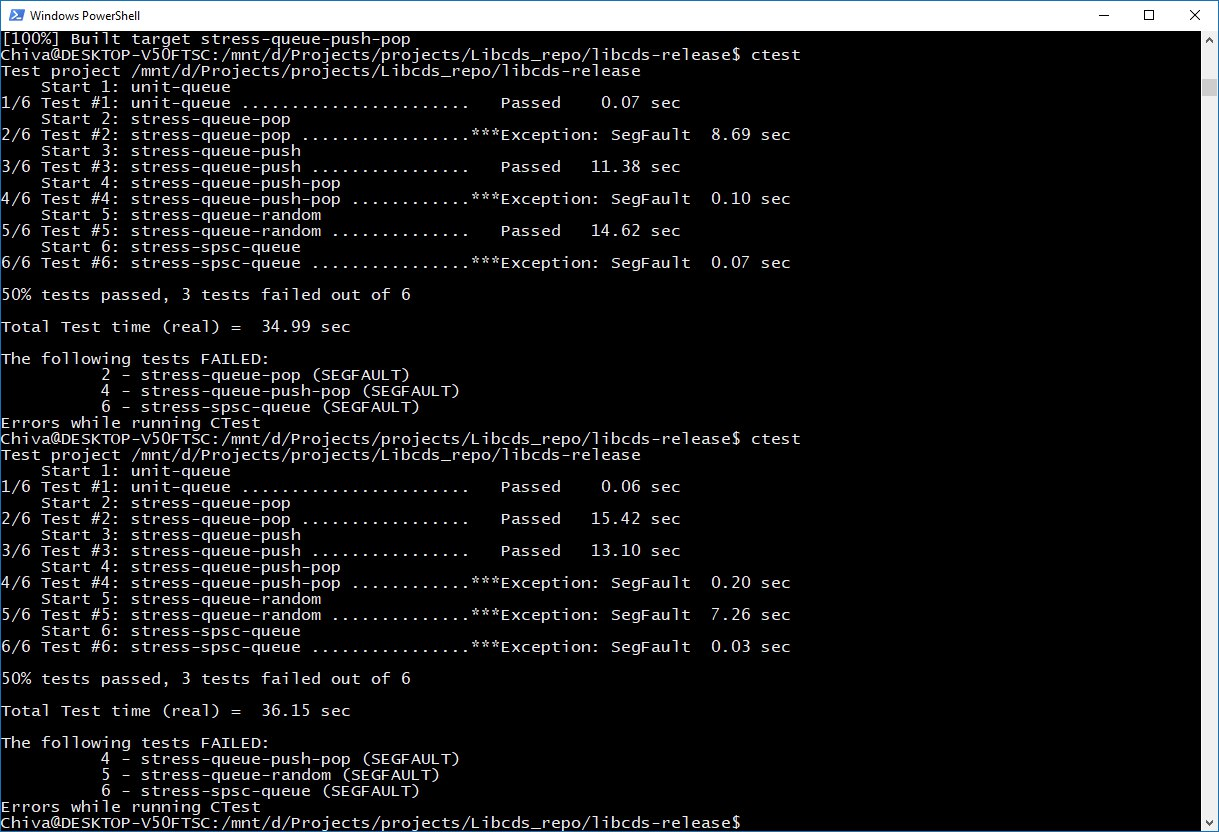Click the '0.06 sec' time value

640,487
